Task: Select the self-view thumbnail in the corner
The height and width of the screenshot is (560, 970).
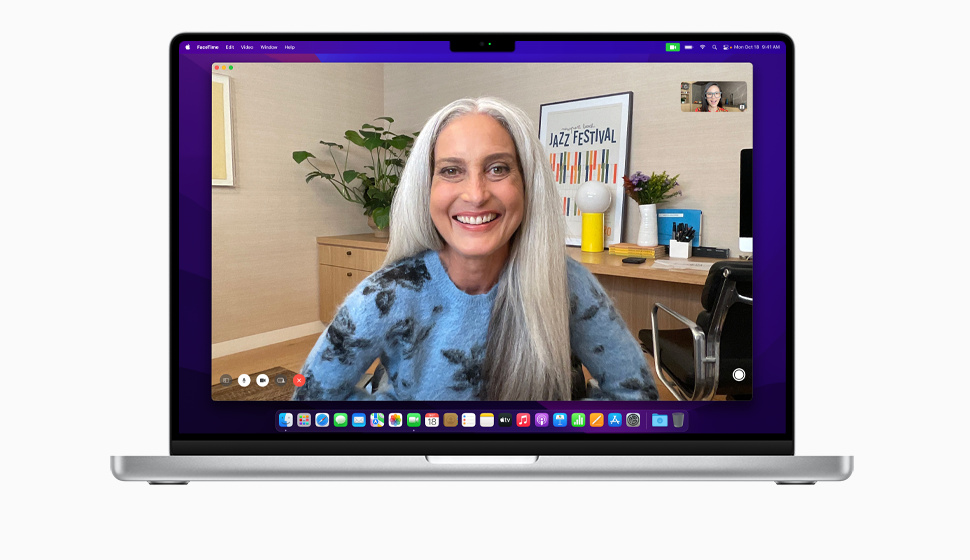Action: pos(714,96)
